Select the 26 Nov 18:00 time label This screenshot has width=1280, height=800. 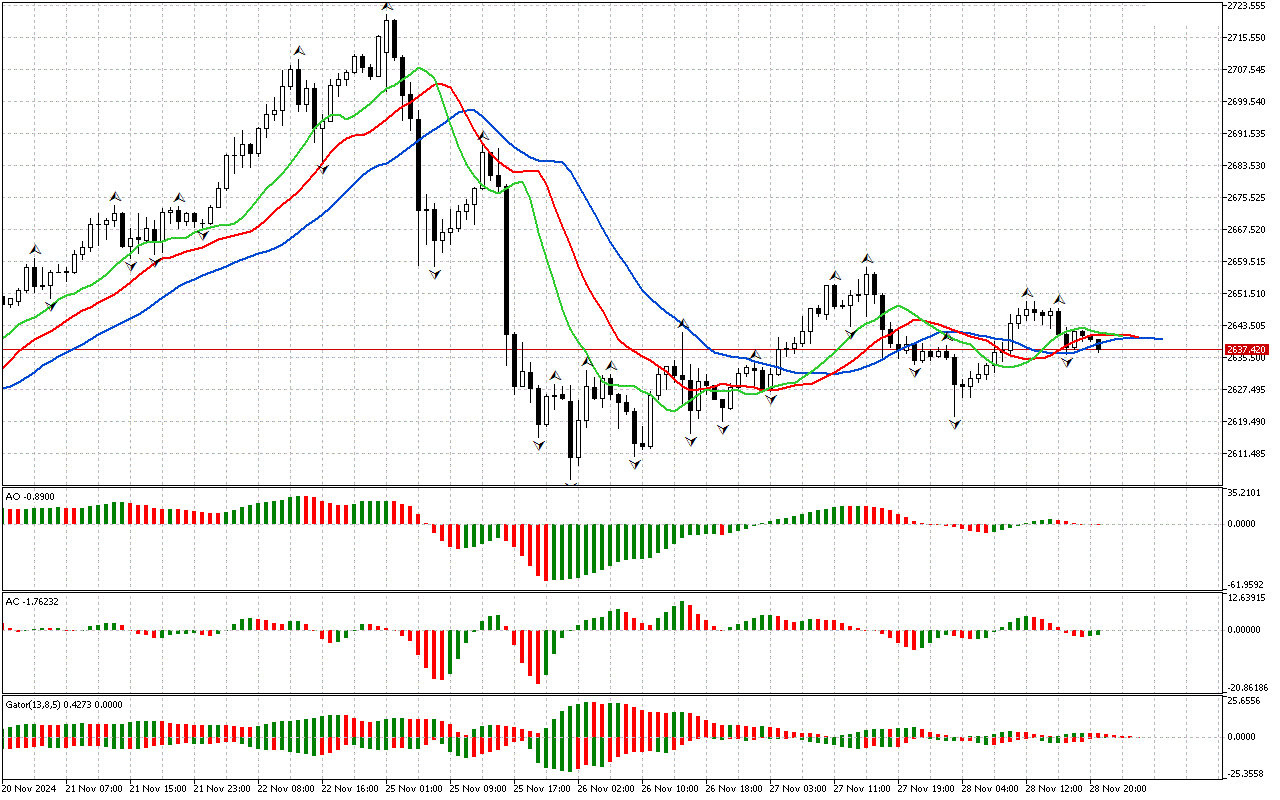(x=734, y=789)
